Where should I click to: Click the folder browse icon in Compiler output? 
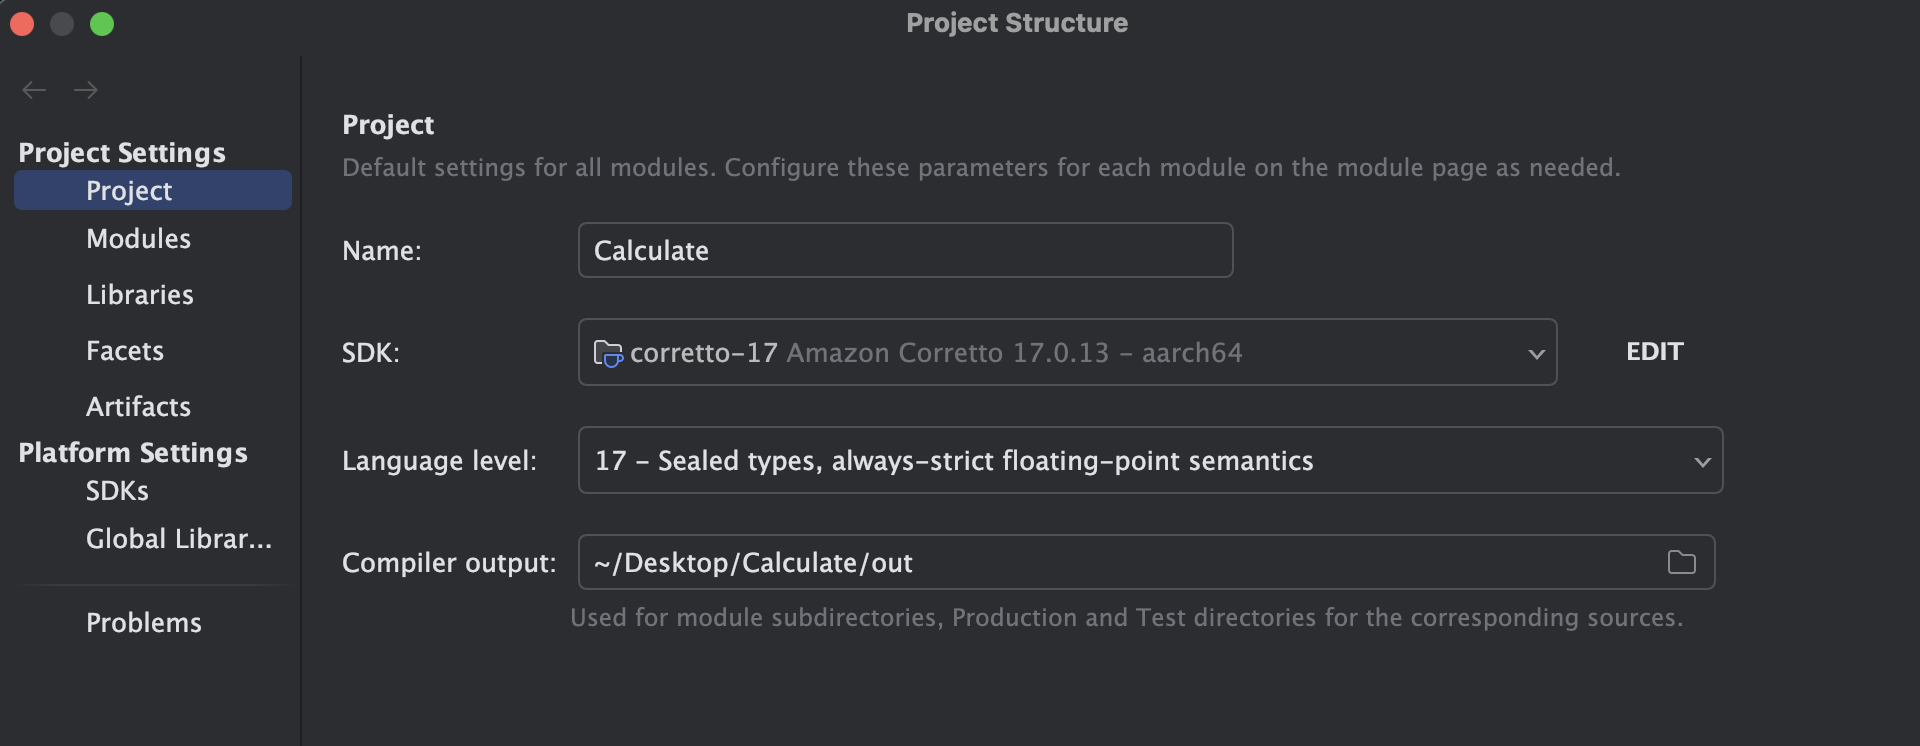point(1681,562)
